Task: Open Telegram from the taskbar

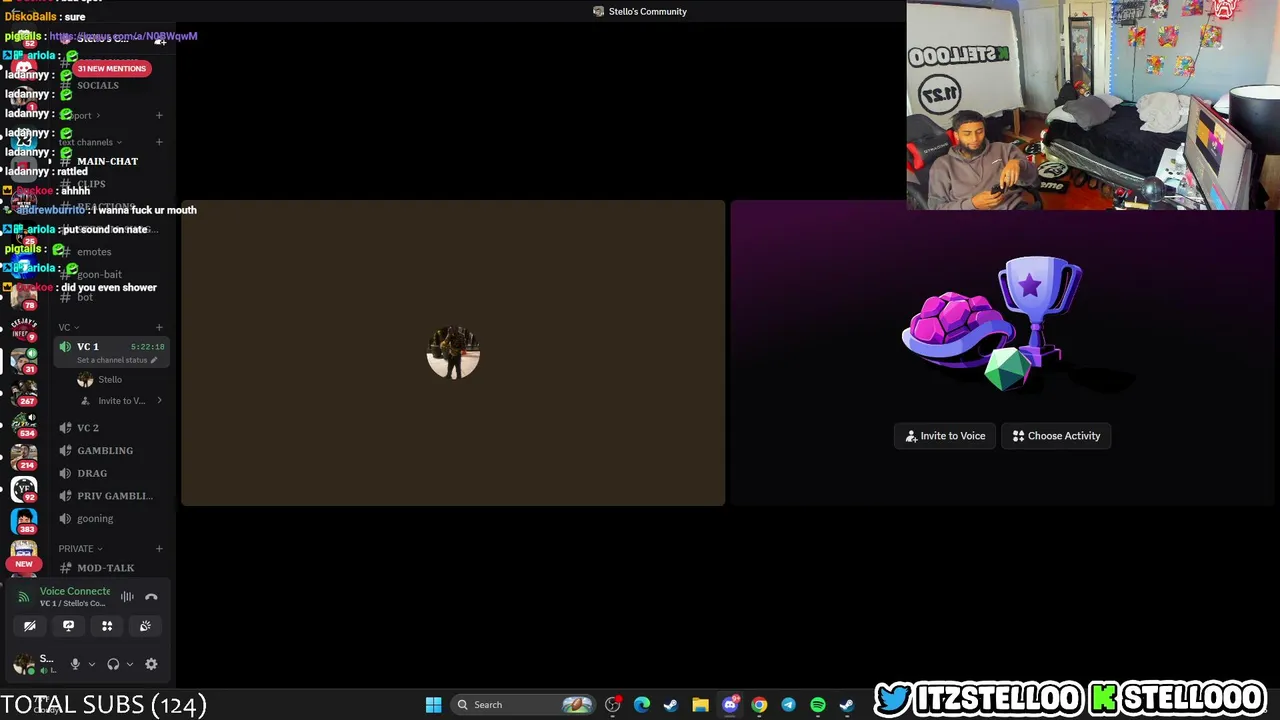Action: click(788, 705)
